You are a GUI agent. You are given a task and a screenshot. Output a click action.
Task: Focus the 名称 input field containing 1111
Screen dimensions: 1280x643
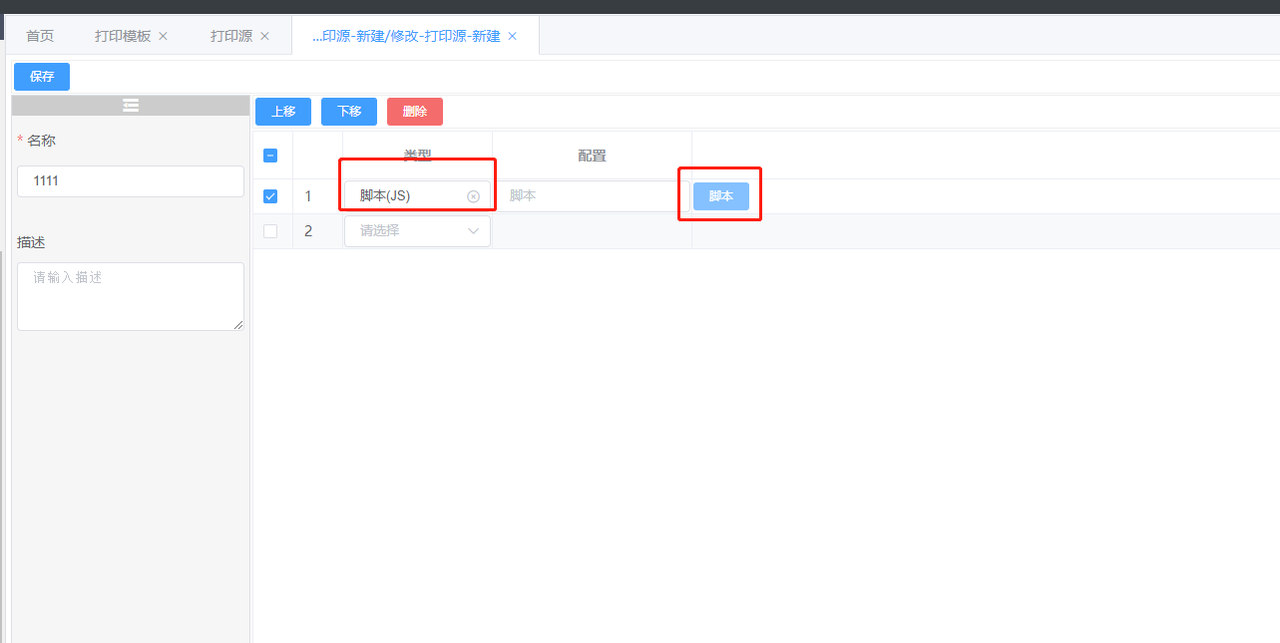131,181
